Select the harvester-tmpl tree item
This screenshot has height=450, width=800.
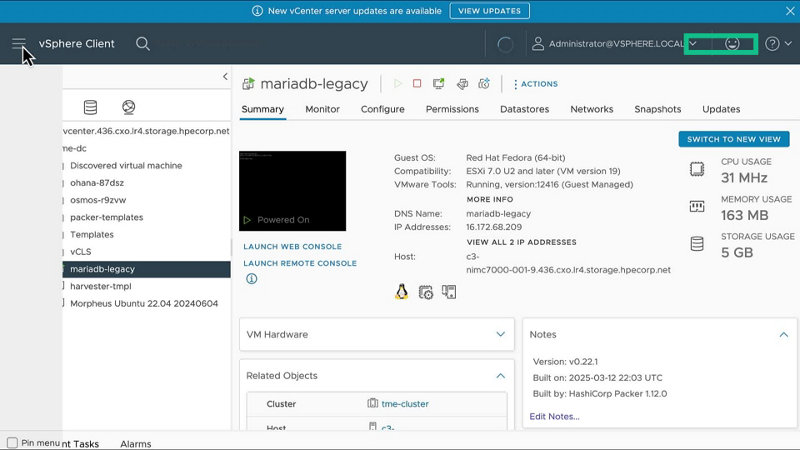point(101,286)
